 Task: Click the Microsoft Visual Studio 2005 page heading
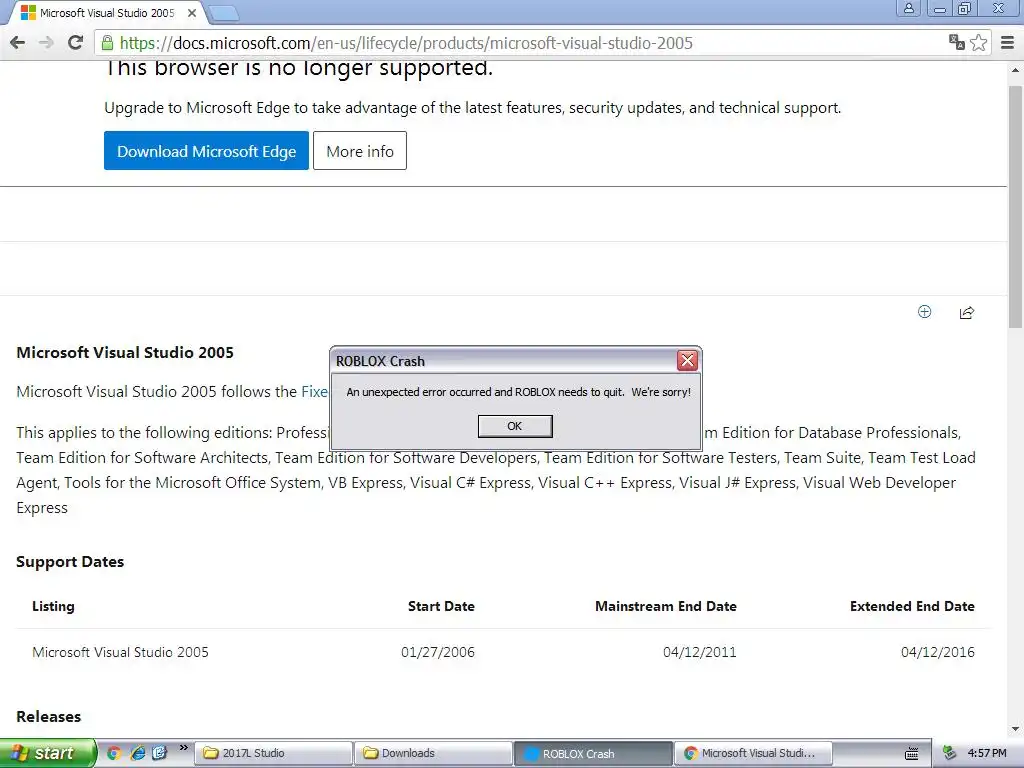point(125,353)
